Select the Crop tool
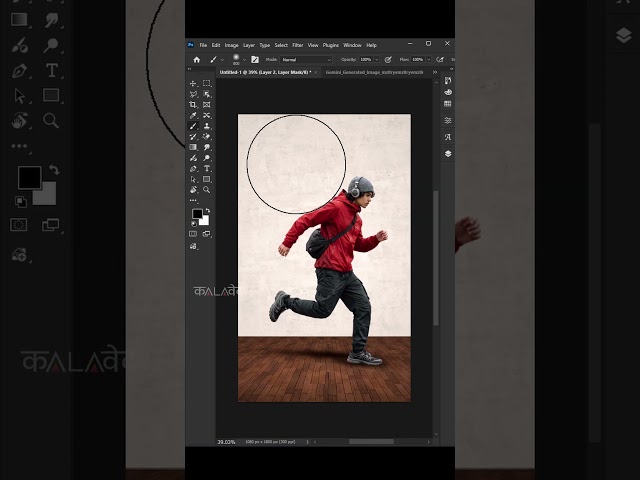The width and height of the screenshot is (640, 480). point(193,105)
